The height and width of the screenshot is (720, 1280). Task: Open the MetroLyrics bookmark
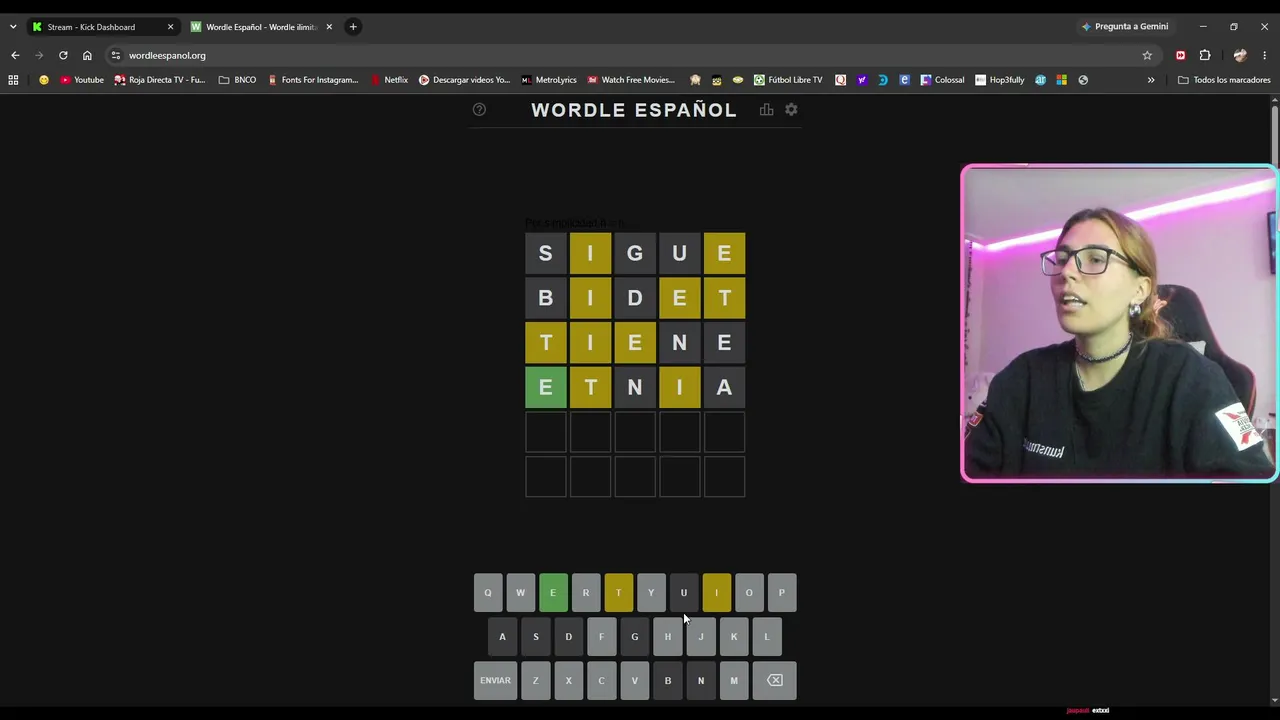coord(549,80)
